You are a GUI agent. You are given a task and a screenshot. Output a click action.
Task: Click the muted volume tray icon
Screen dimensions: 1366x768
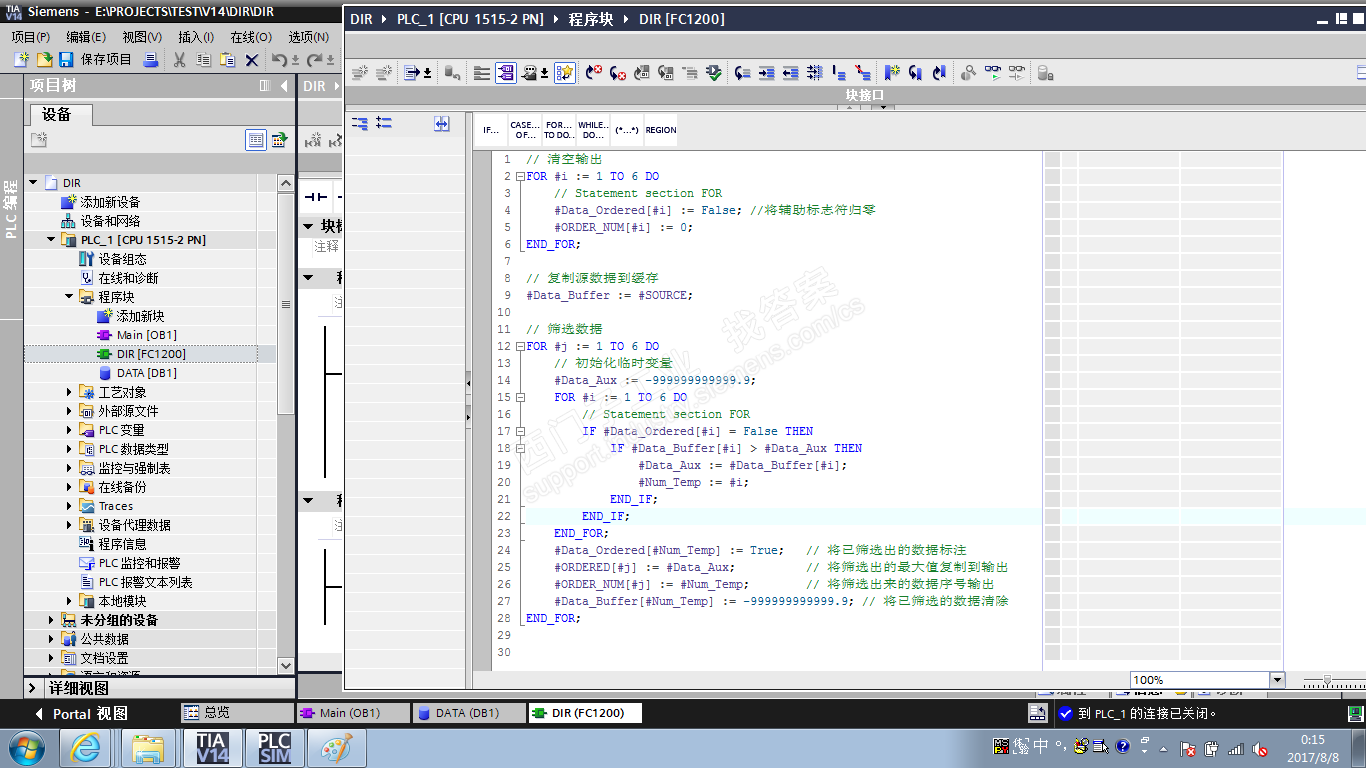point(1260,748)
